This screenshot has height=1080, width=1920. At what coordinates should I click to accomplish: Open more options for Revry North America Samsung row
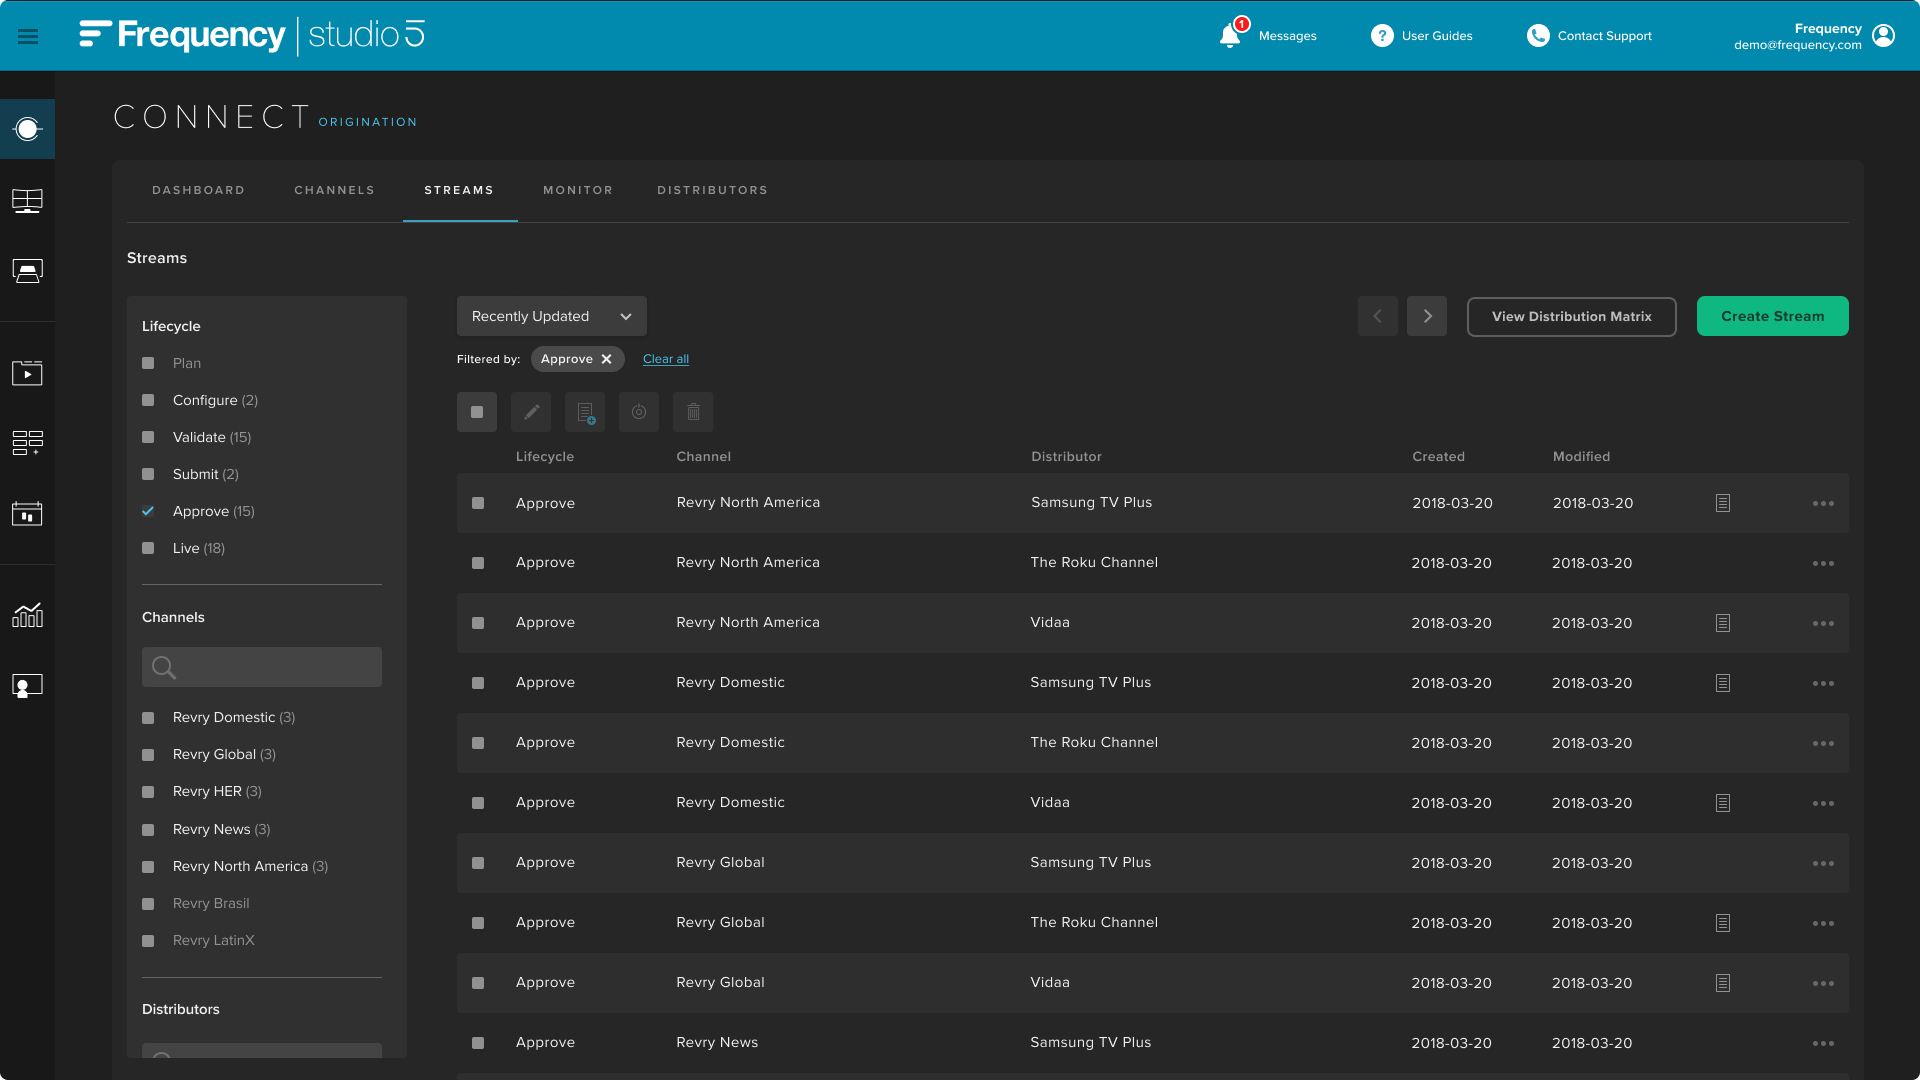pos(1823,503)
